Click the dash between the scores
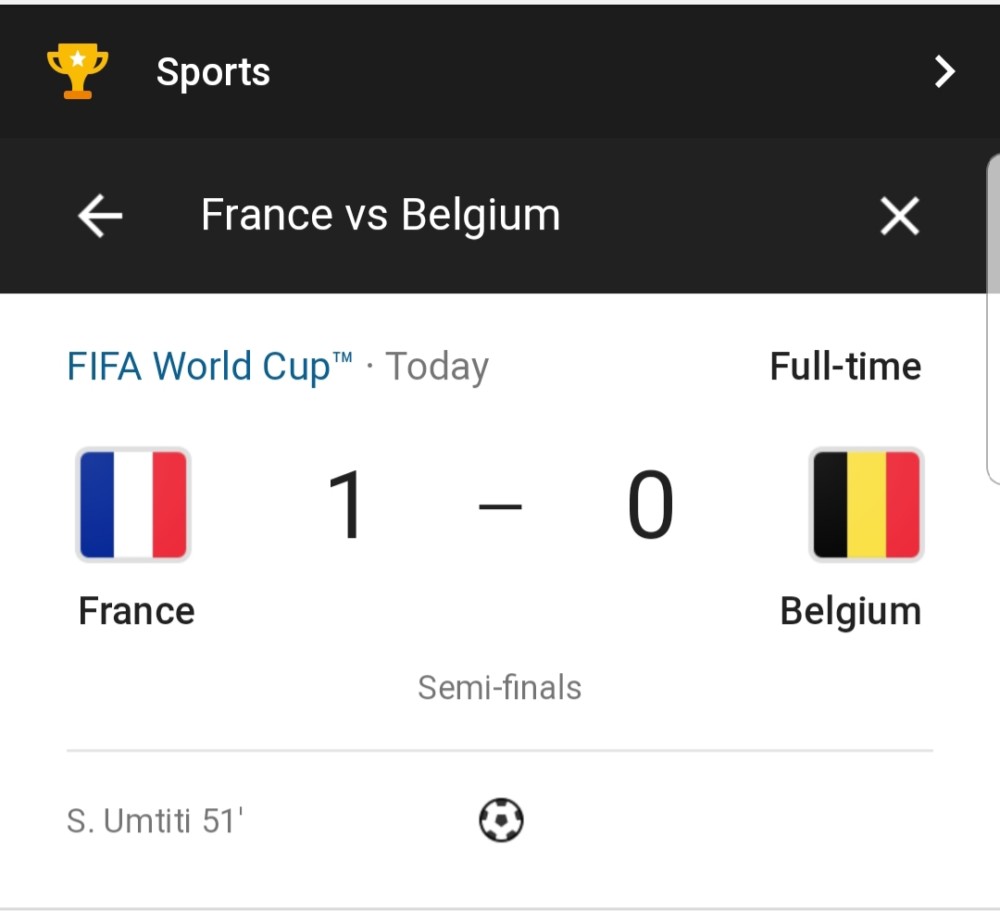The height and width of the screenshot is (911, 1000). [500, 507]
